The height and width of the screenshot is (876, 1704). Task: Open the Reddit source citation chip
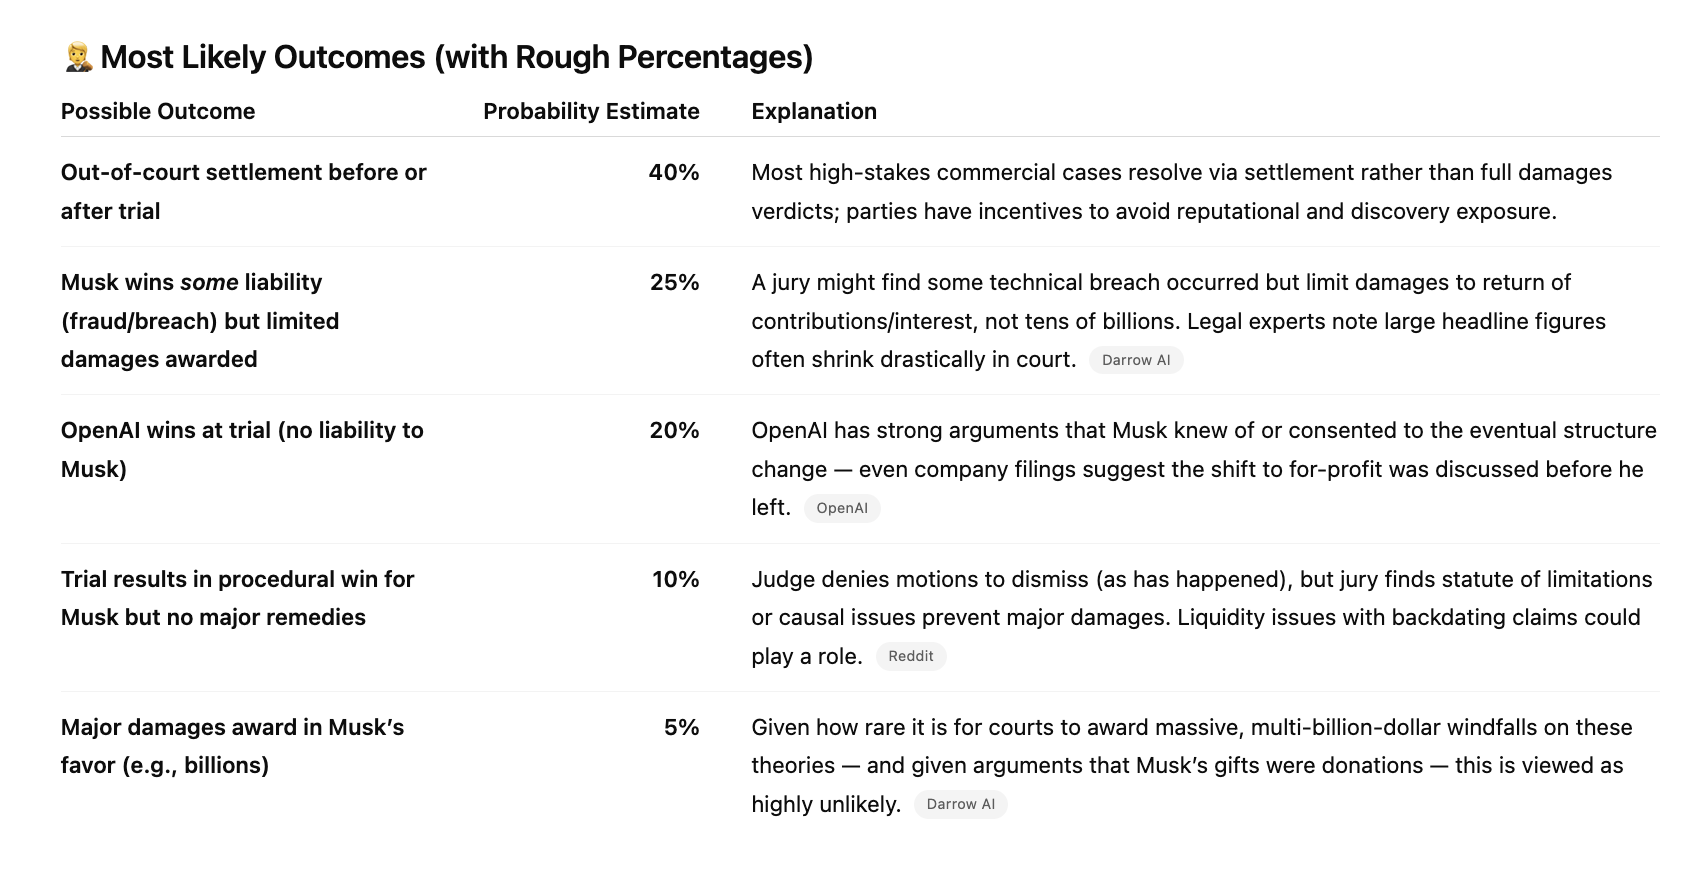point(910,656)
